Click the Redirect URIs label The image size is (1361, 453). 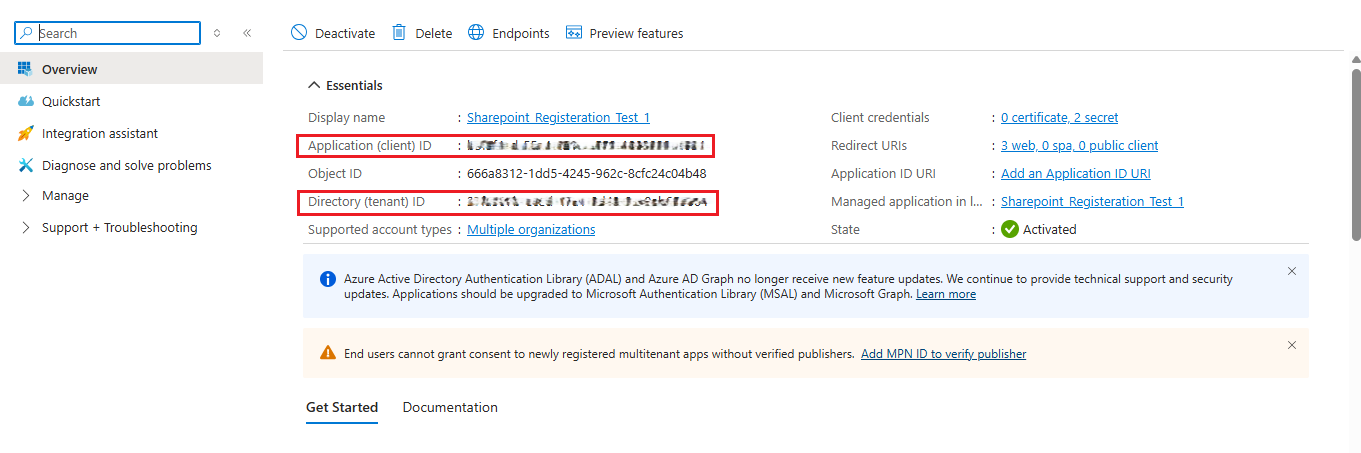(x=870, y=145)
